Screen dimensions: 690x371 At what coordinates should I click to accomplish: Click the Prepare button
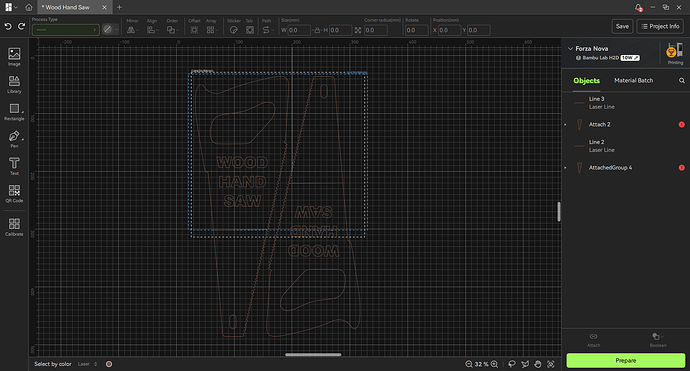pos(626,360)
